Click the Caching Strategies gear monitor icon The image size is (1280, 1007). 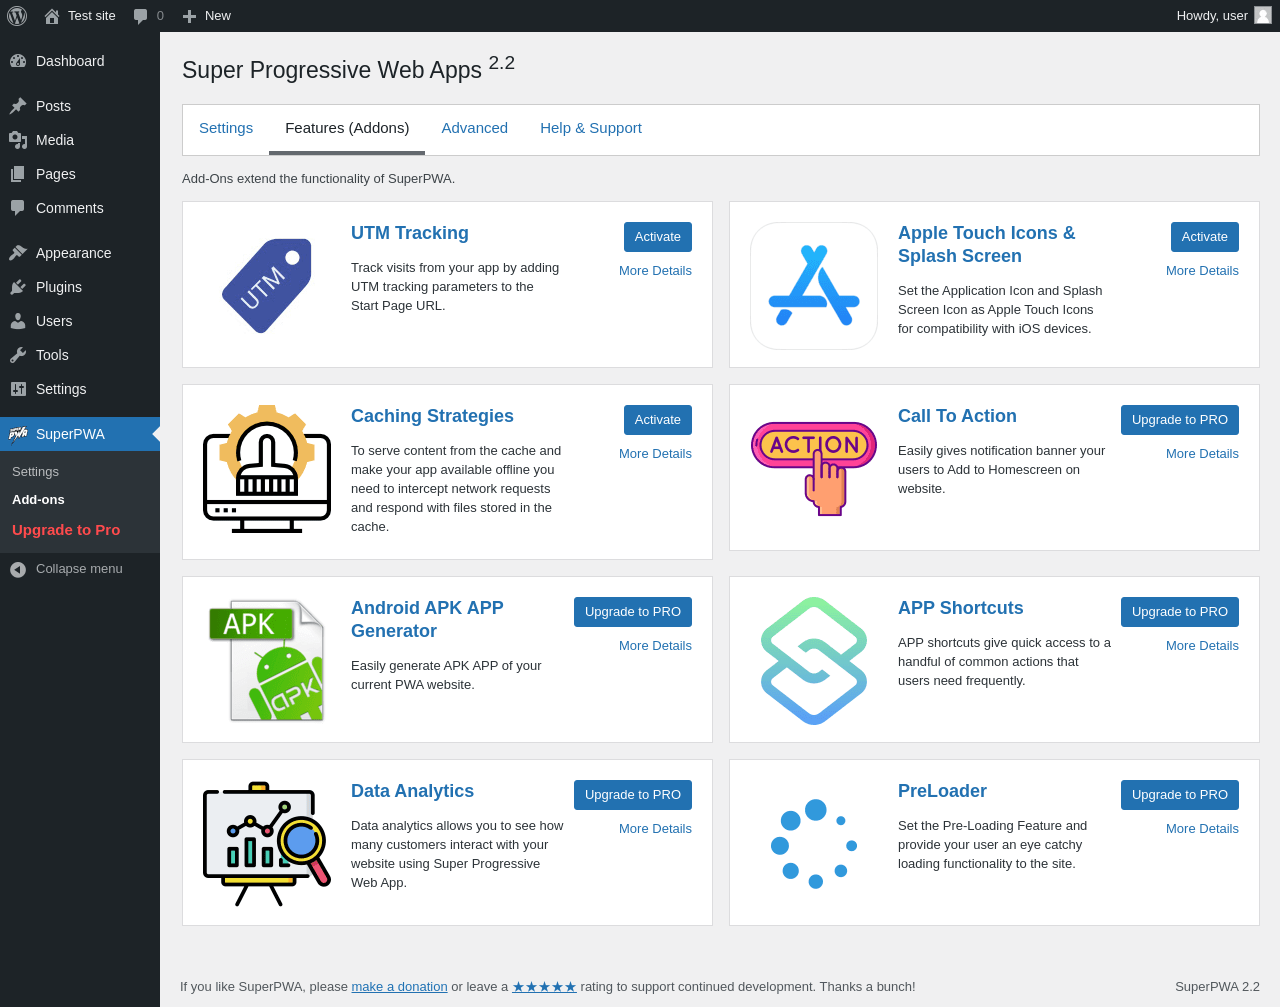267,469
